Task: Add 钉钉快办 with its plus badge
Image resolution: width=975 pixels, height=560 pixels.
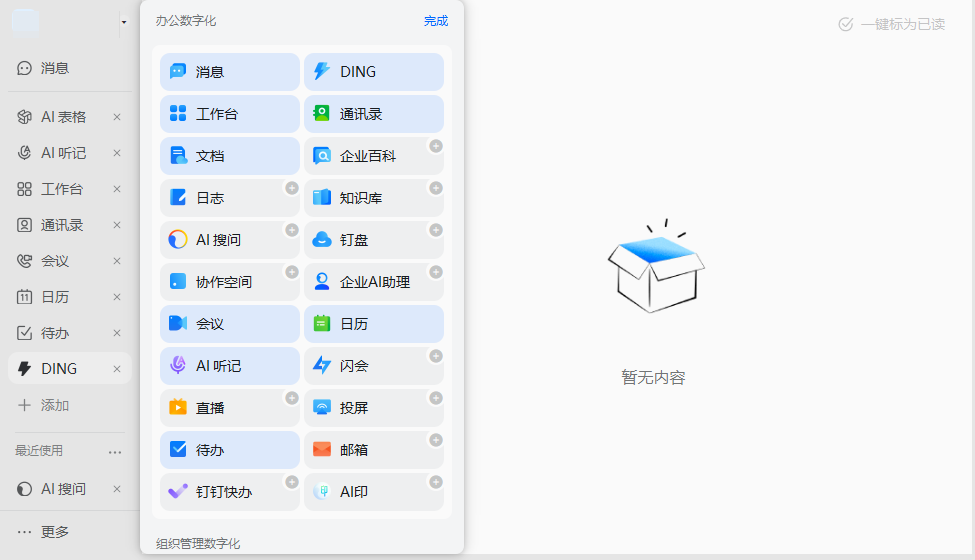Action: click(292, 482)
